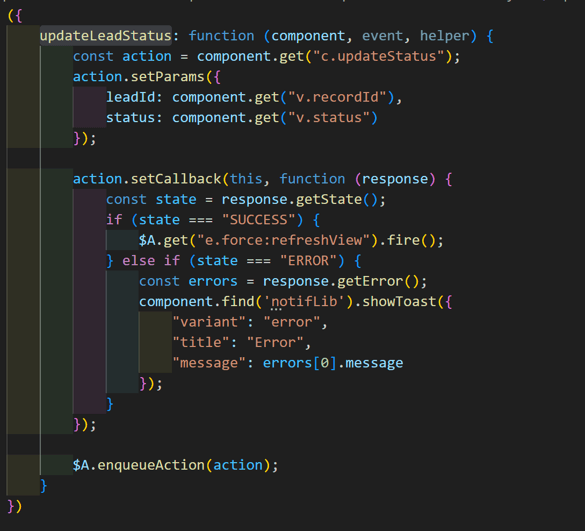Click 'errors[0].message' expression
The height and width of the screenshot is (531, 585).
[x=333, y=363]
